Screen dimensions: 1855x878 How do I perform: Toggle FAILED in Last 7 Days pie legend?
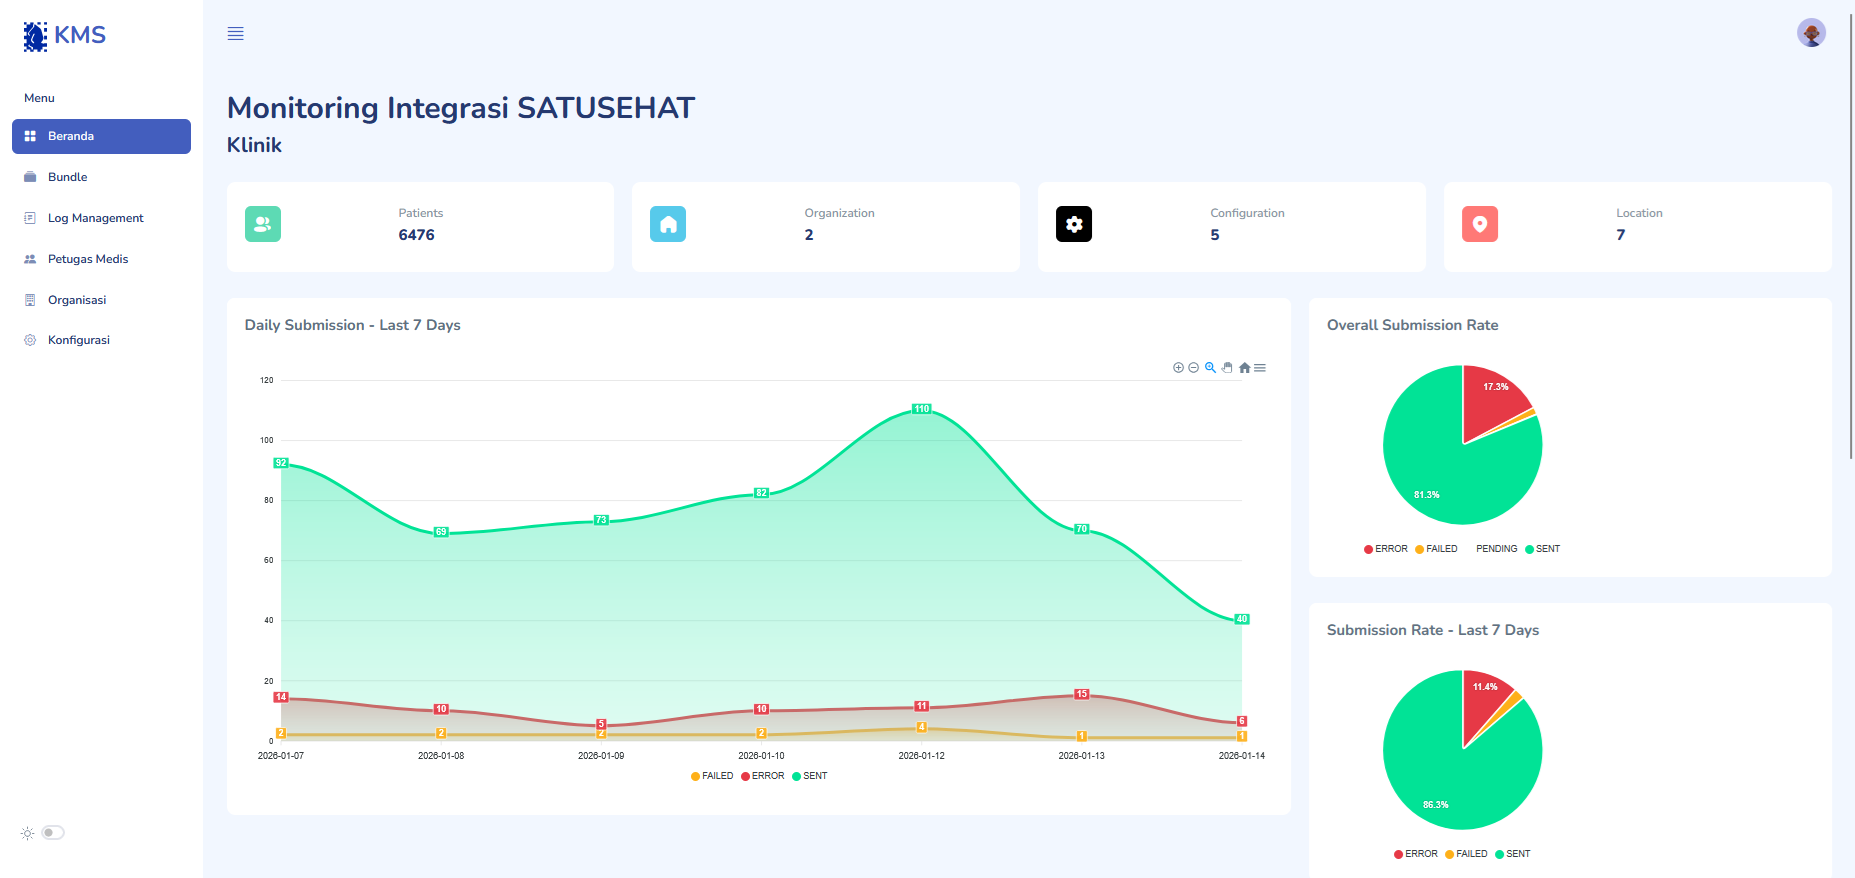coord(1466,854)
